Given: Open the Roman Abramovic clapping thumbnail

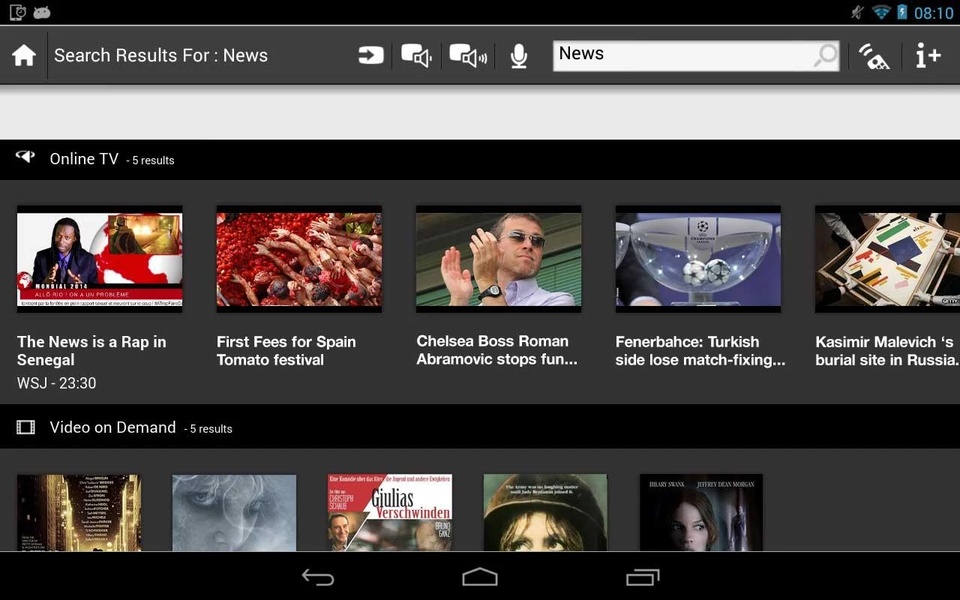Looking at the screenshot, I should tap(499, 259).
